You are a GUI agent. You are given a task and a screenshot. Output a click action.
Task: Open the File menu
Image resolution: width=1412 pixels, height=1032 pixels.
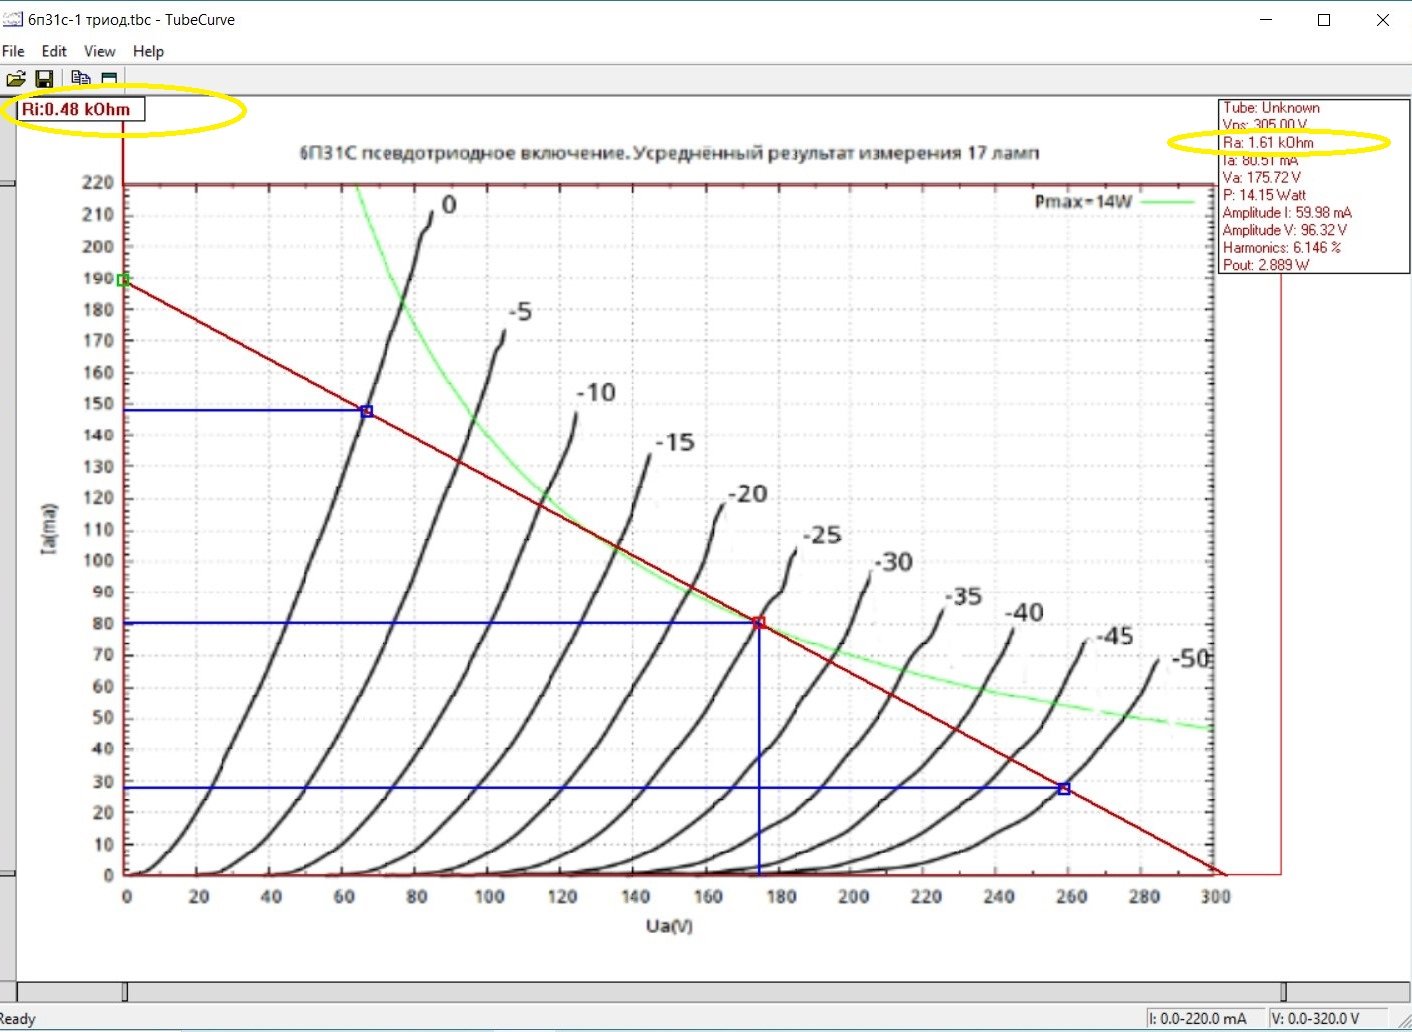[x=13, y=51]
